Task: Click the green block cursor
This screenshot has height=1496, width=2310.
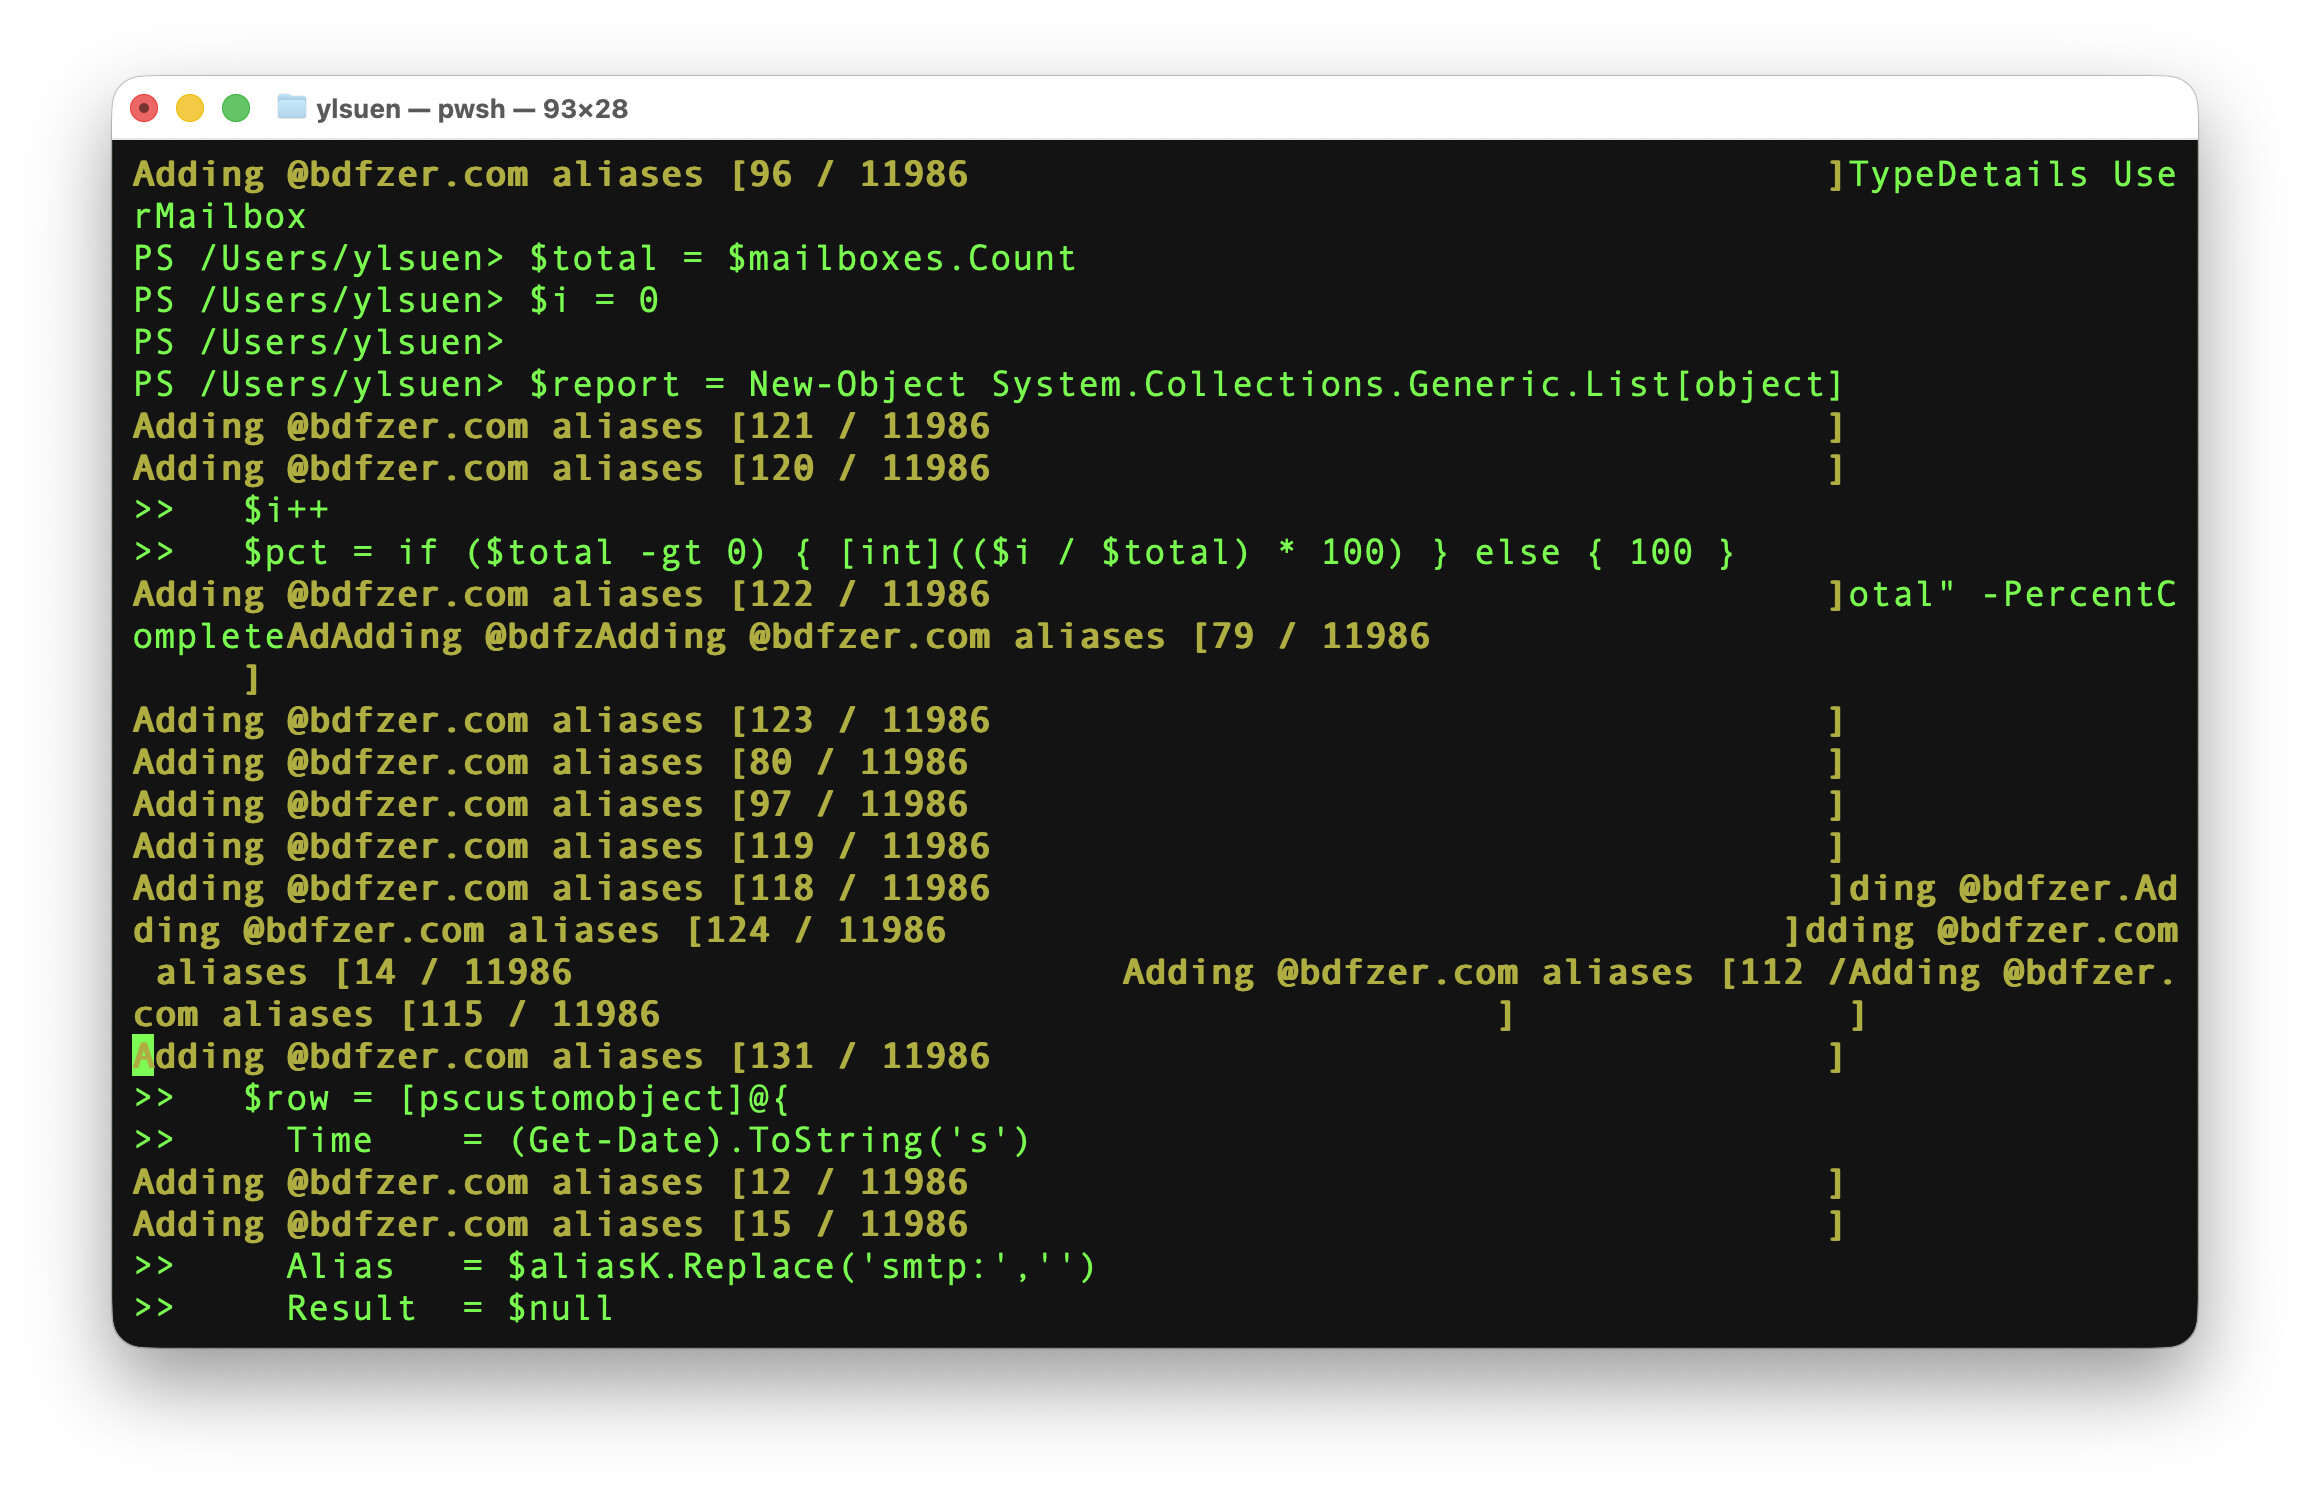Action: (142, 1055)
